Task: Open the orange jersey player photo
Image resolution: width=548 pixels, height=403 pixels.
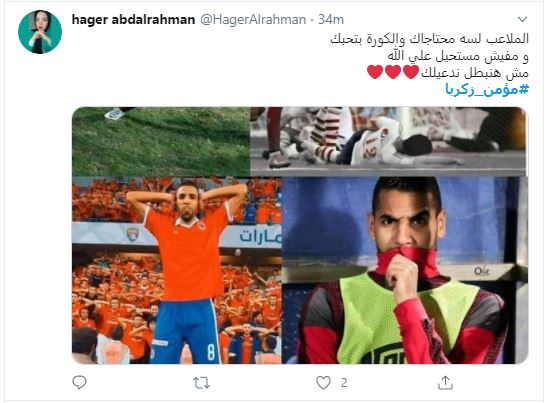Action: pyautogui.click(x=176, y=270)
